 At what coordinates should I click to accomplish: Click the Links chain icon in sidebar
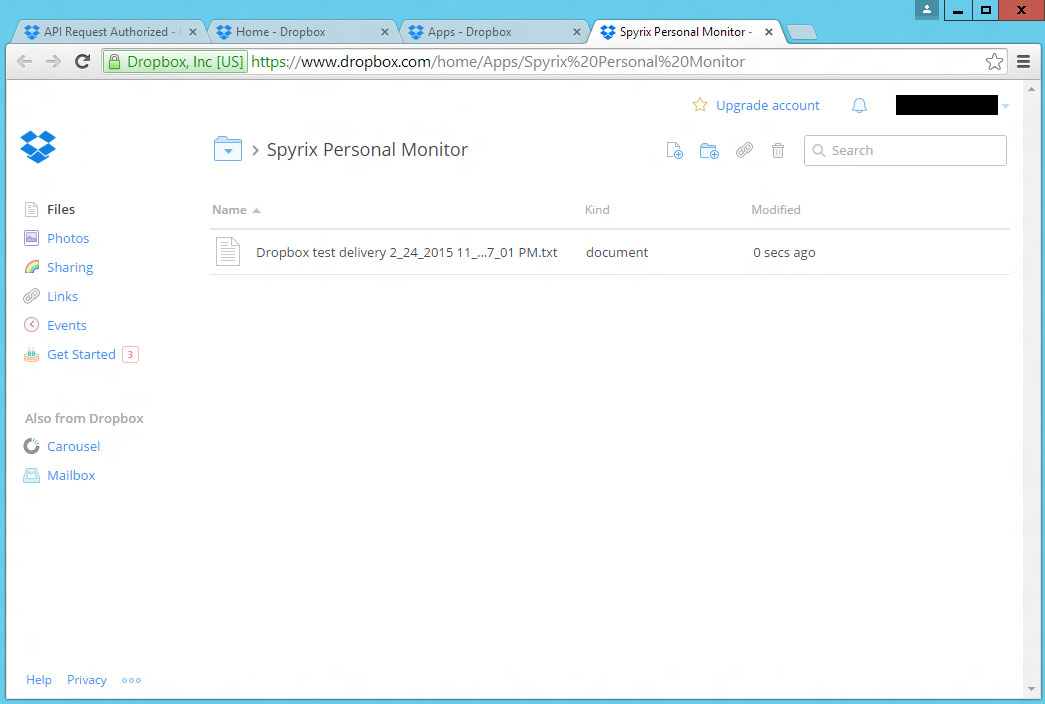pyautogui.click(x=31, y=296)
